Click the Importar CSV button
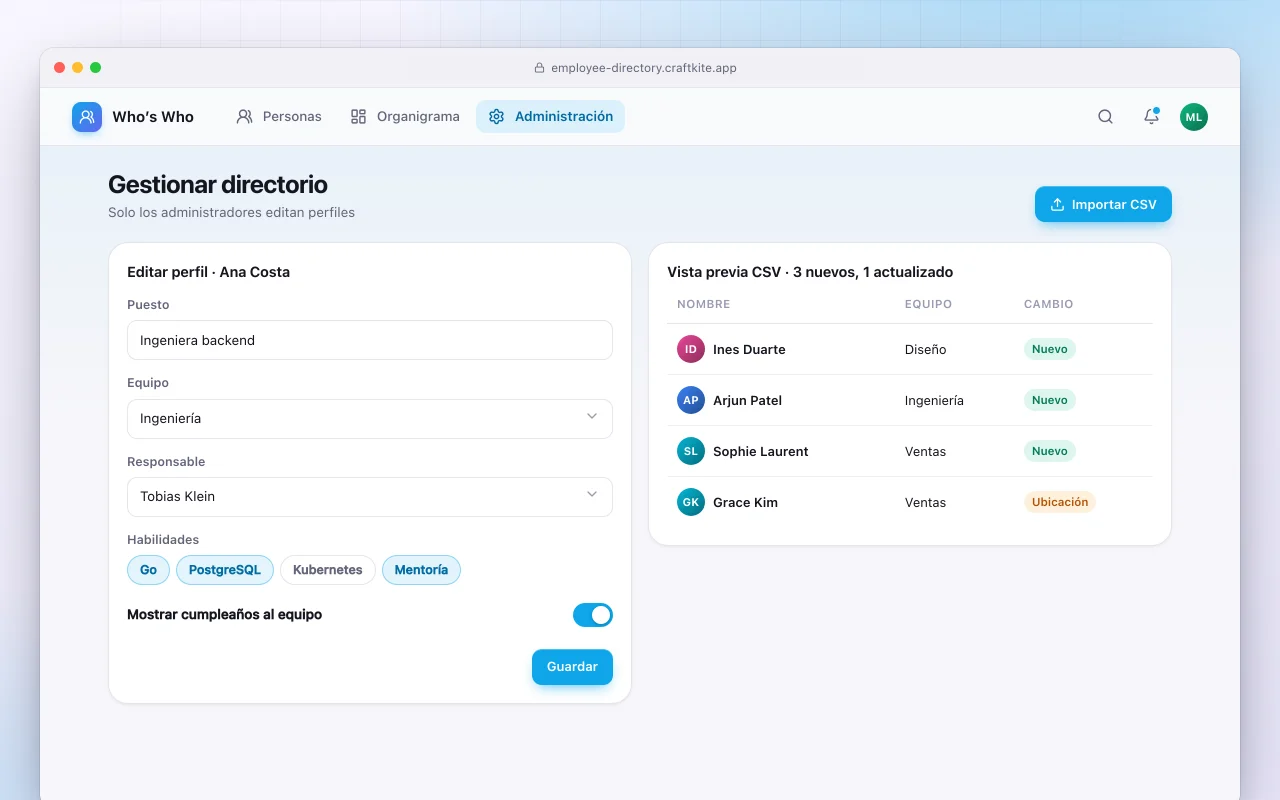The image size is (1280, 800). [1103, 204]
